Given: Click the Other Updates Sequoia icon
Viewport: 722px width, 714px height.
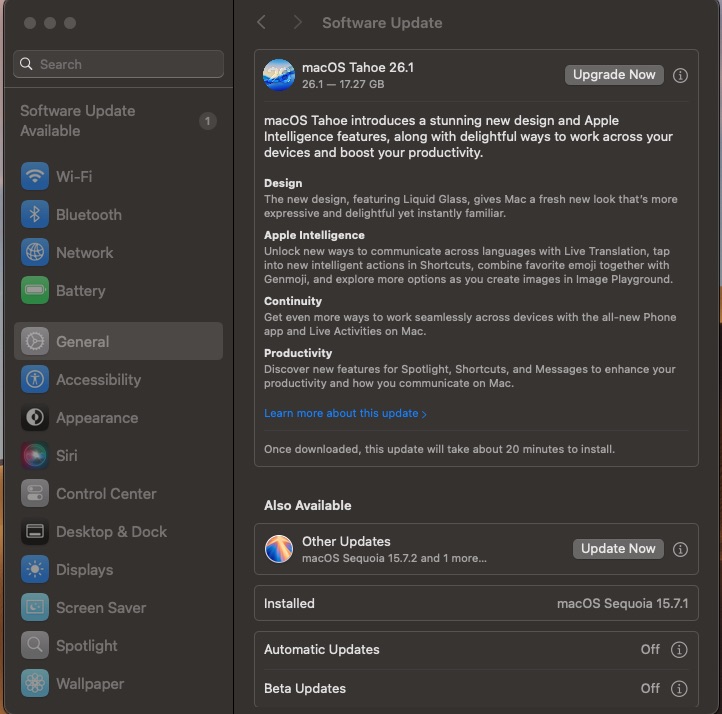Looking at the screenshot, I should tap(279, 549).
